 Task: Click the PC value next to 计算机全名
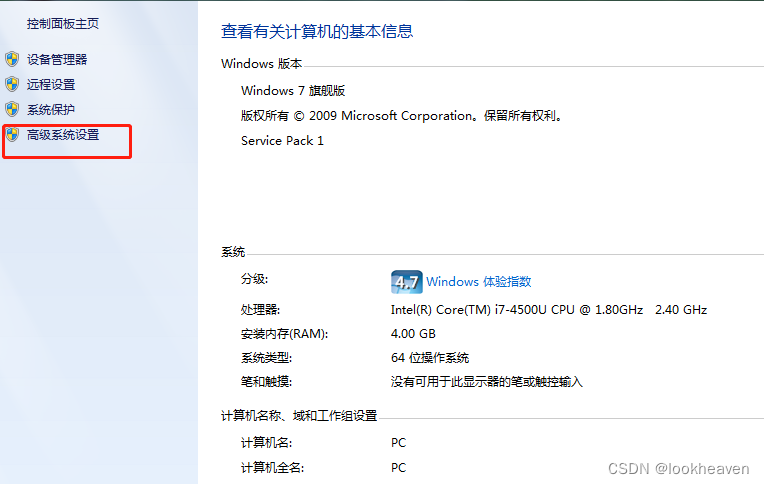399,468
